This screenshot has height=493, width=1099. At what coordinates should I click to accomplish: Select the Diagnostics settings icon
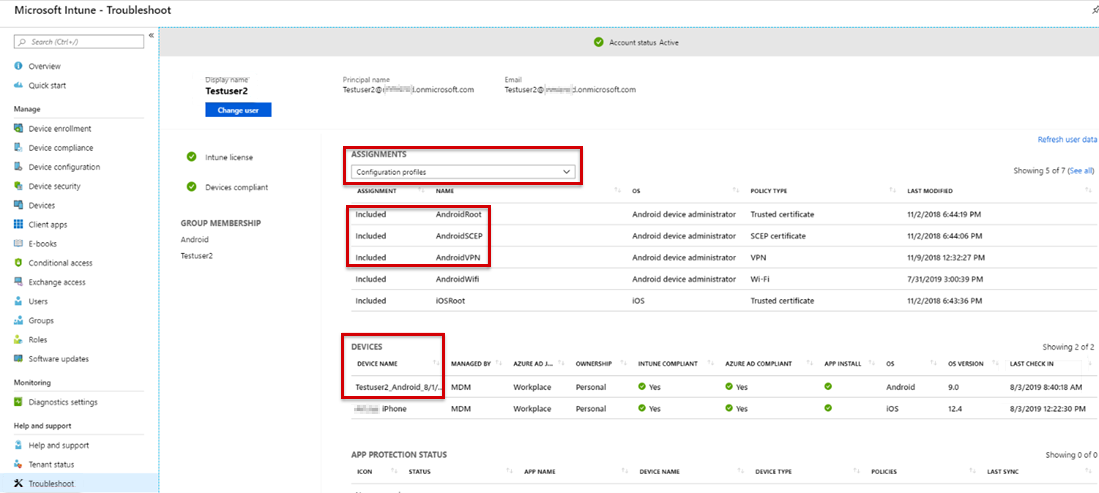coord(19,403)
